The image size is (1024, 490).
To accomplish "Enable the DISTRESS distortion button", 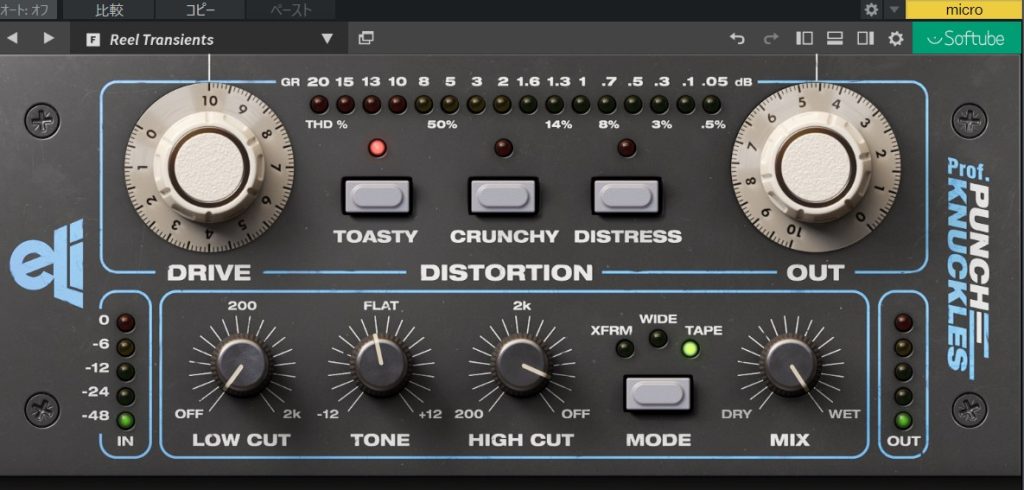I will [627, 197].
